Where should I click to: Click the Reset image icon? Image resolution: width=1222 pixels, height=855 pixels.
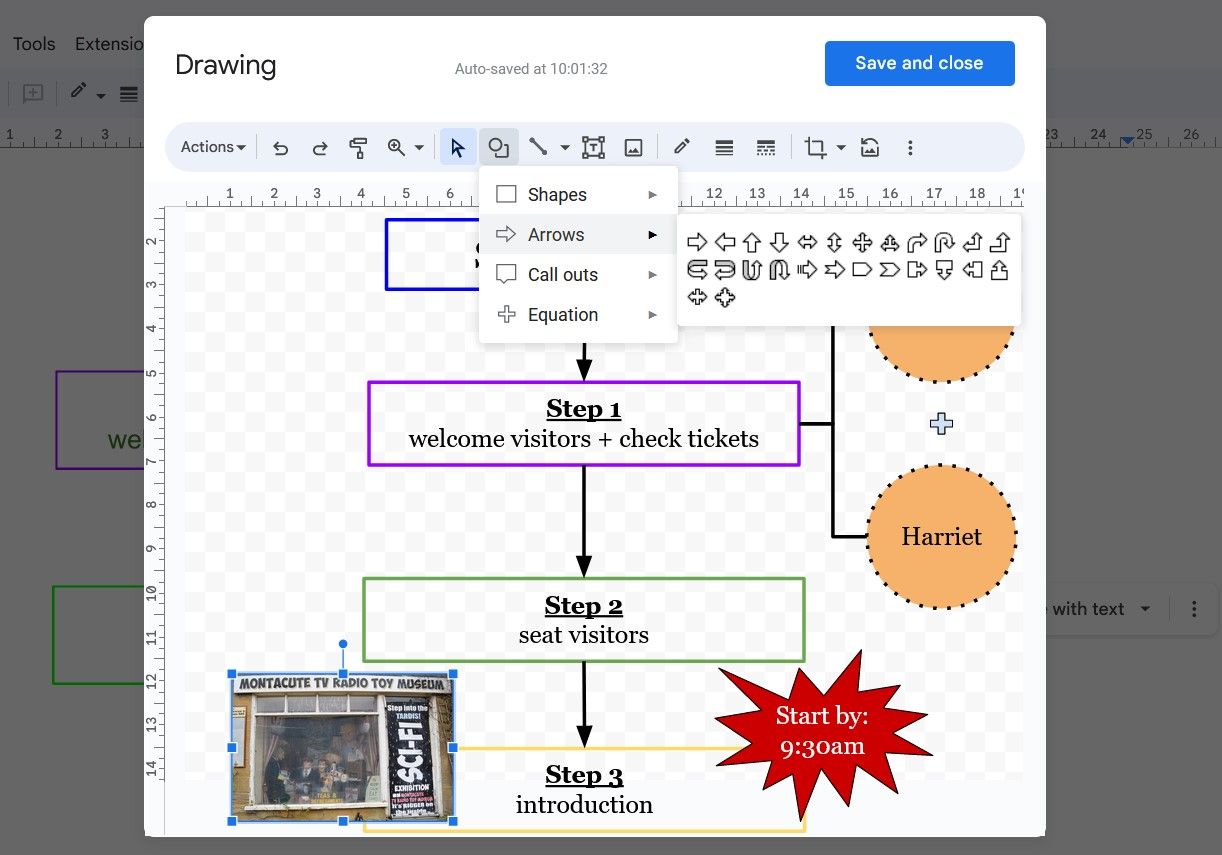(x=869, y=147)
